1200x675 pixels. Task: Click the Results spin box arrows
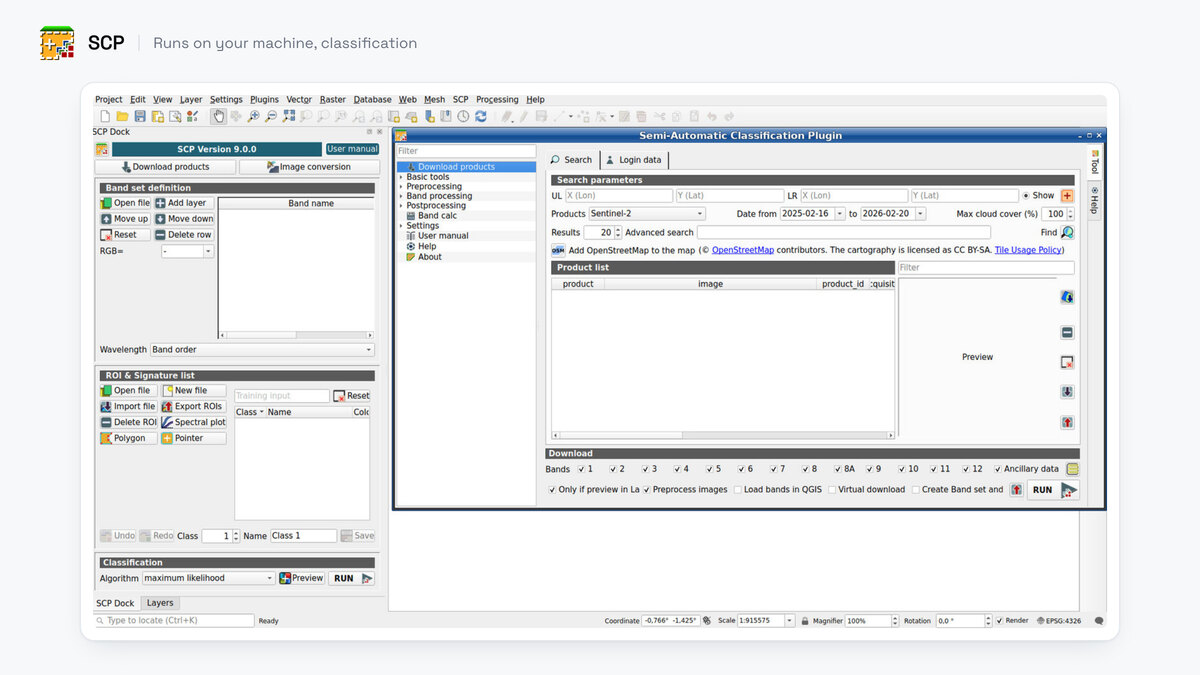[x=619, y=232]
